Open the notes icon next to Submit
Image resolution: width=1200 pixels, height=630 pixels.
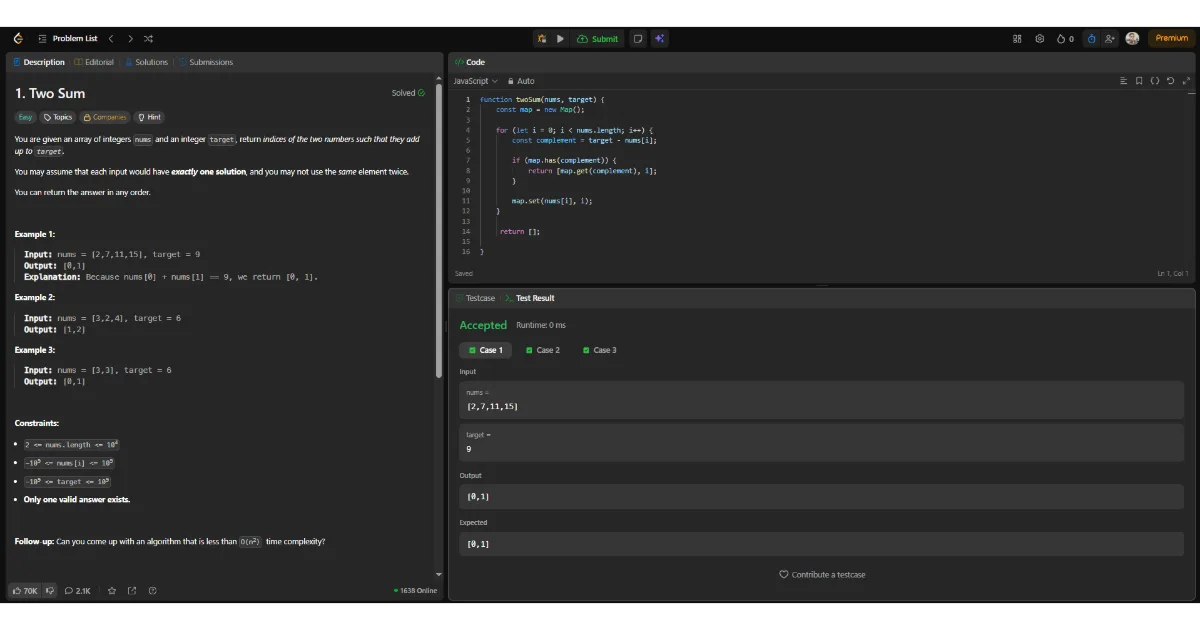pyautogui.click(x=638, y=39)
